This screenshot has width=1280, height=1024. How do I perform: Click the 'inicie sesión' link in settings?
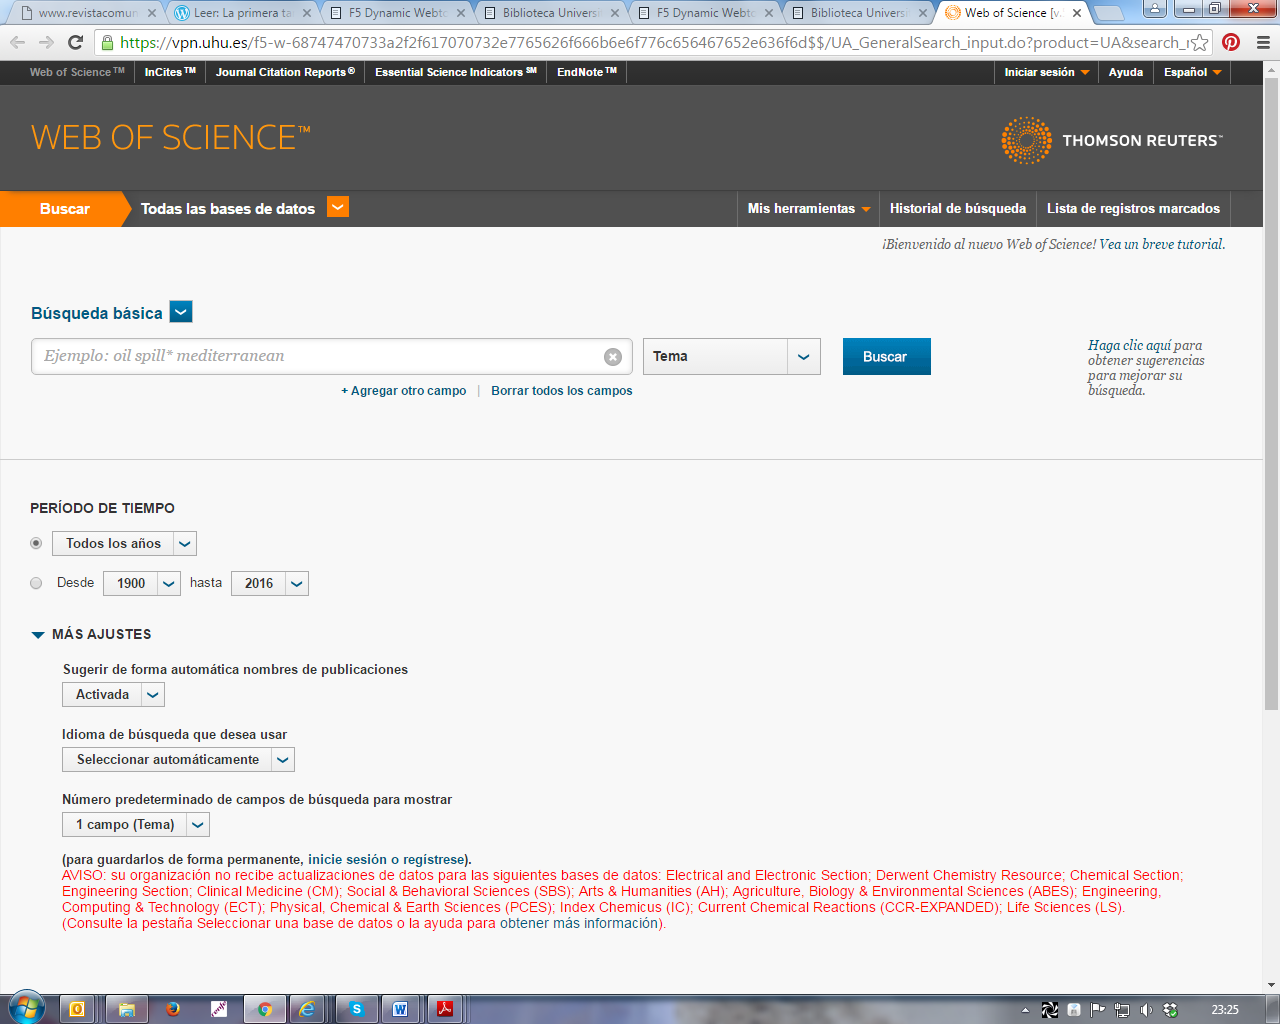pos(347,859)
